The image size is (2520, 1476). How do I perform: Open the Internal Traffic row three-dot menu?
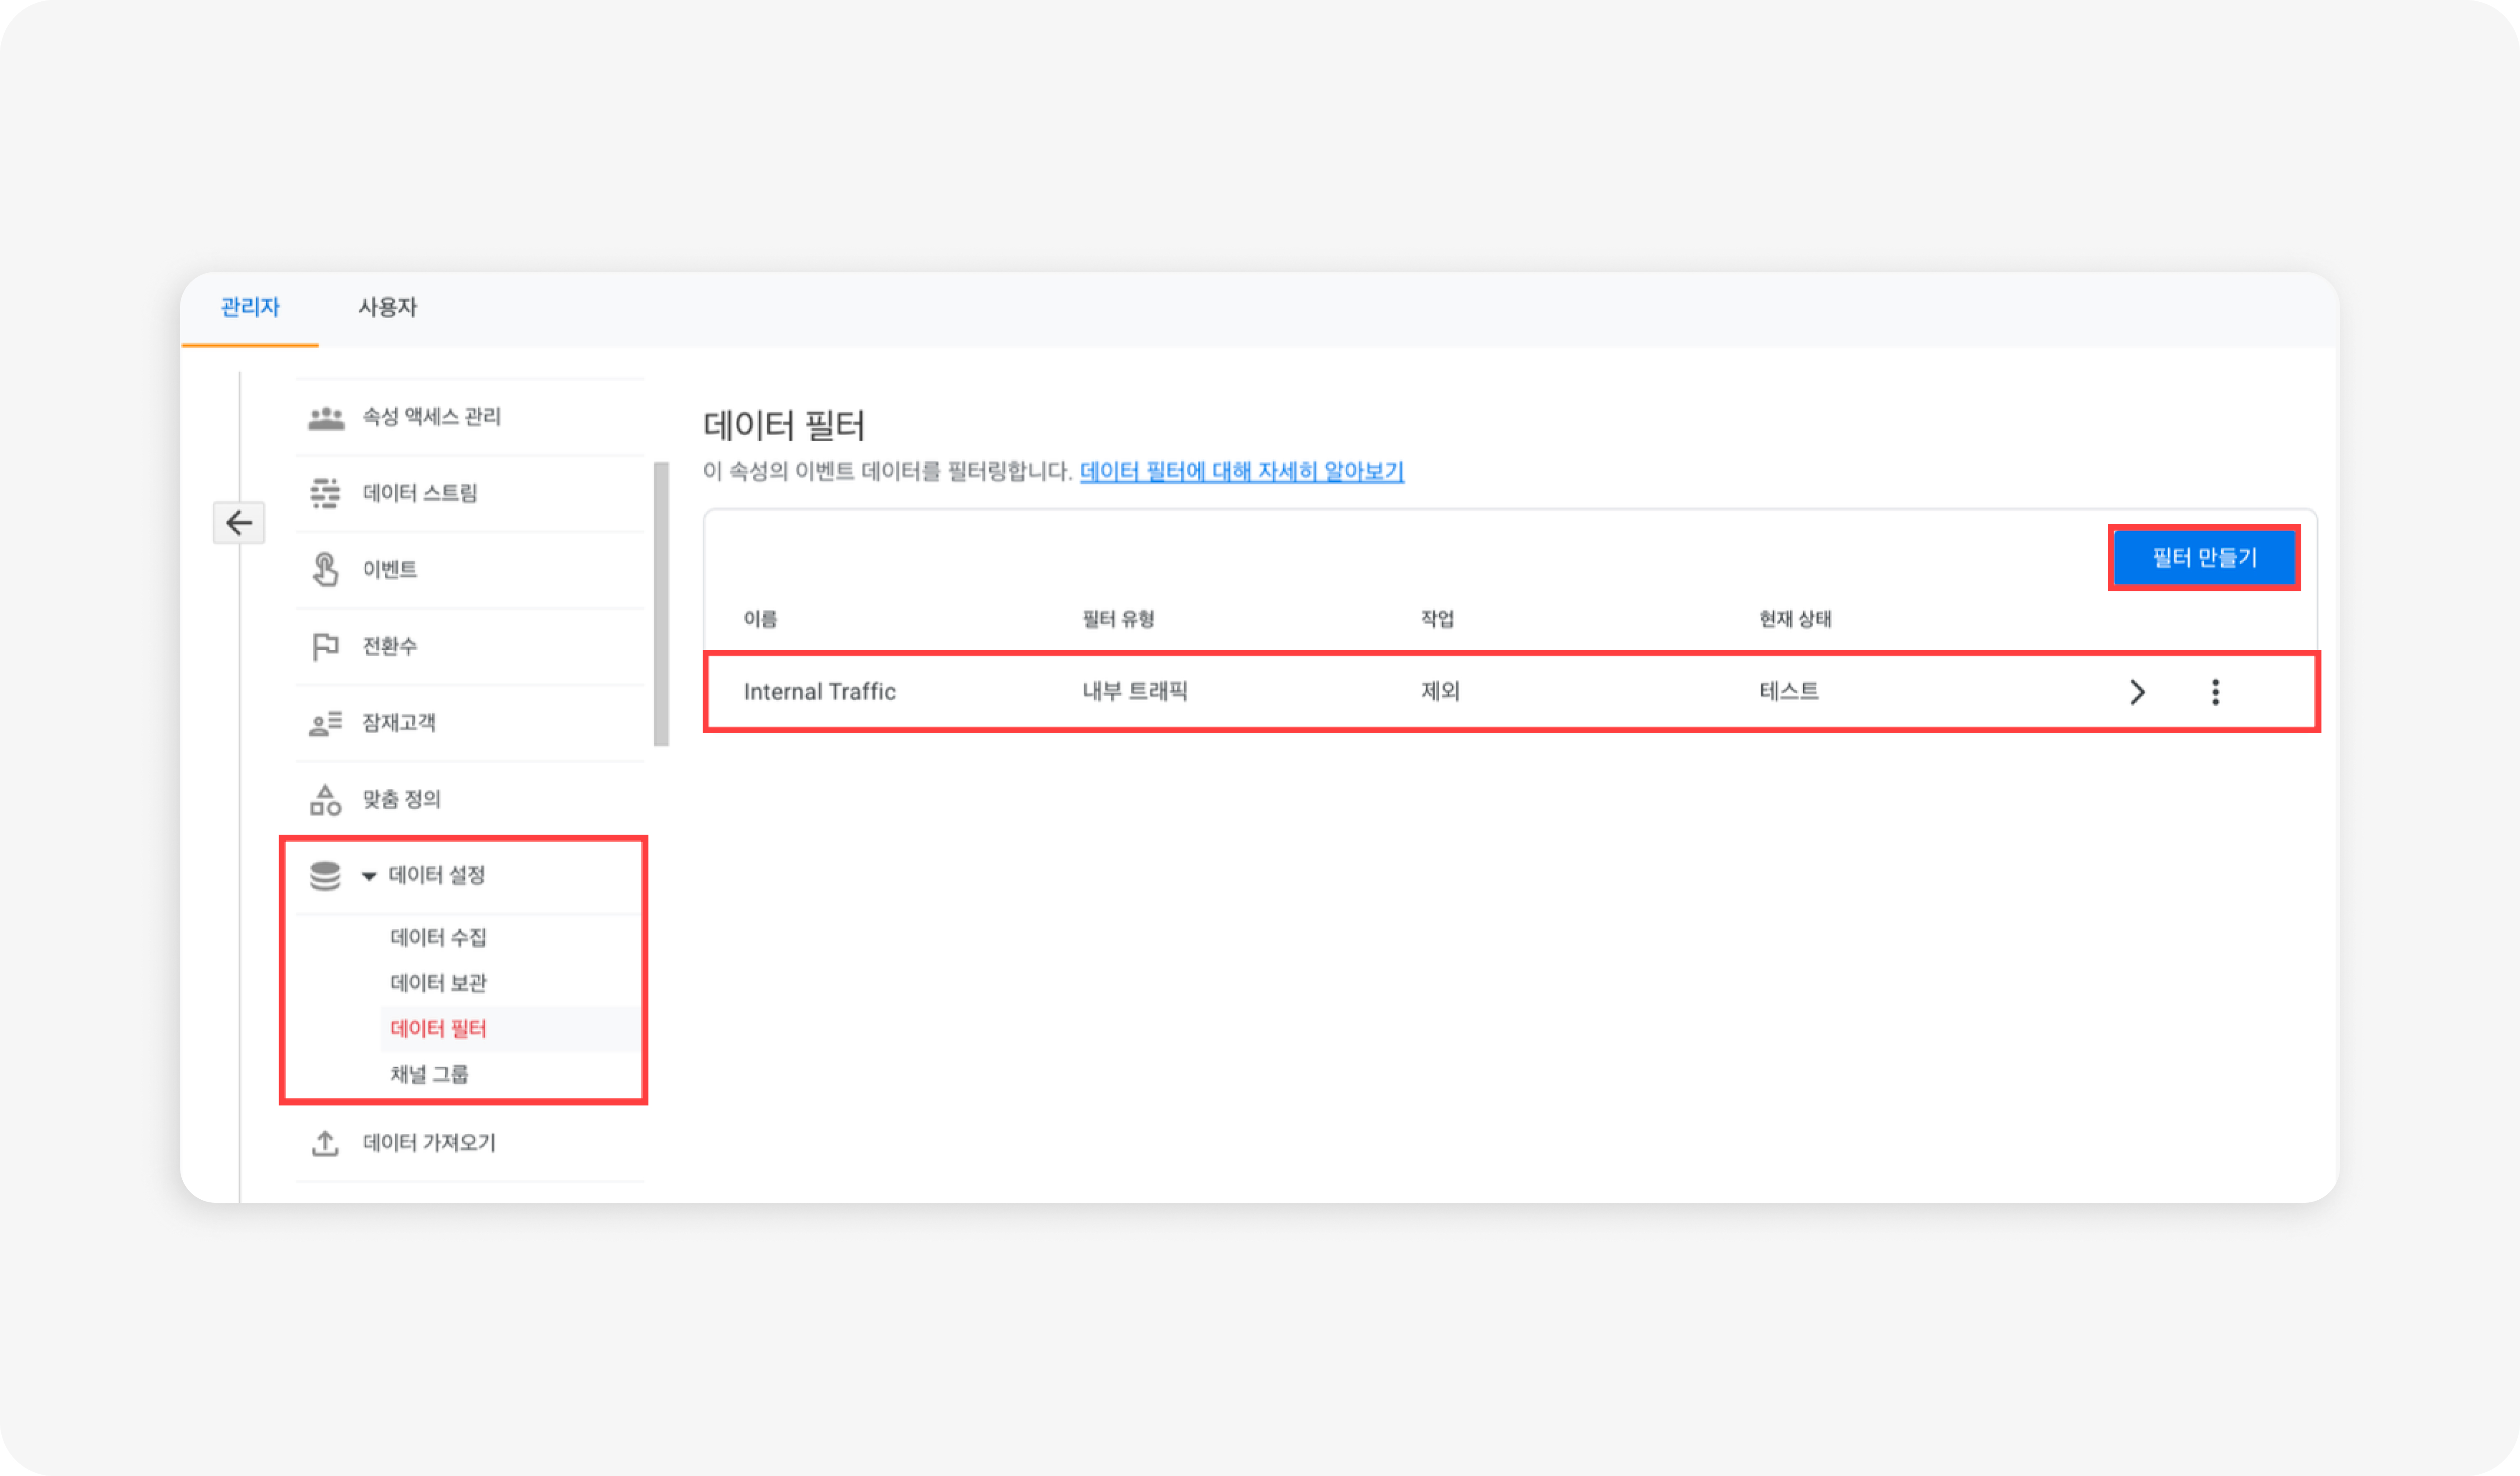[x=2215, y=692]
